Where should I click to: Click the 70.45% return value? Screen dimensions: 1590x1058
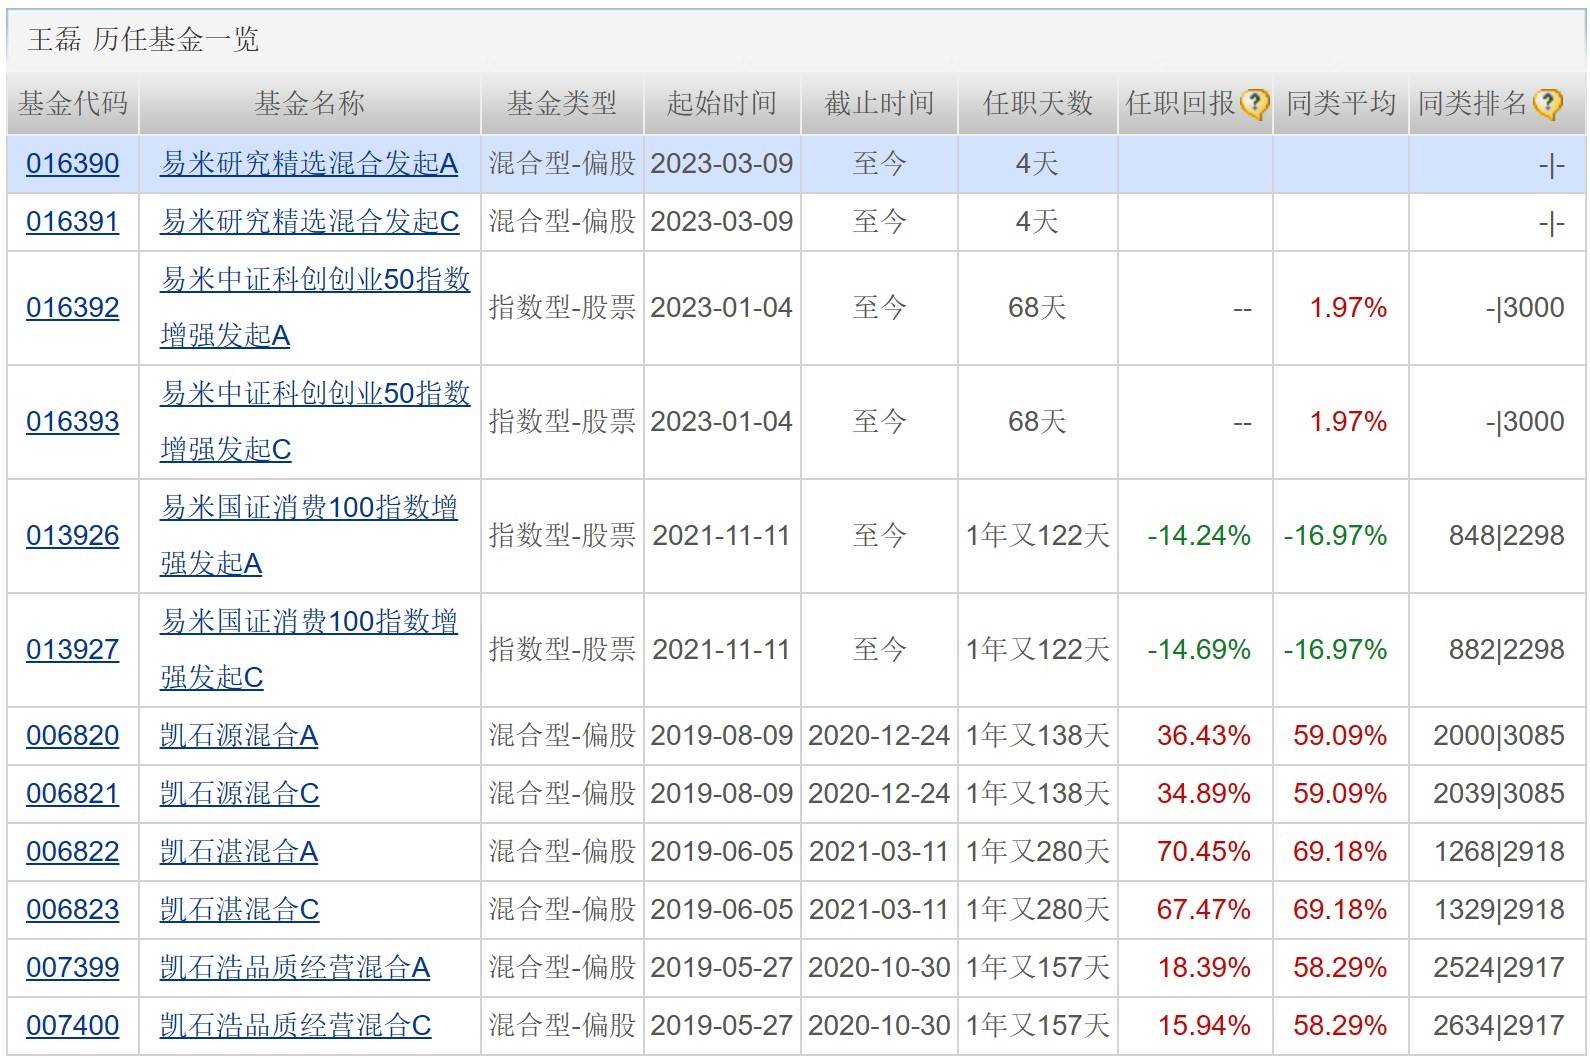click(1204, 852)
